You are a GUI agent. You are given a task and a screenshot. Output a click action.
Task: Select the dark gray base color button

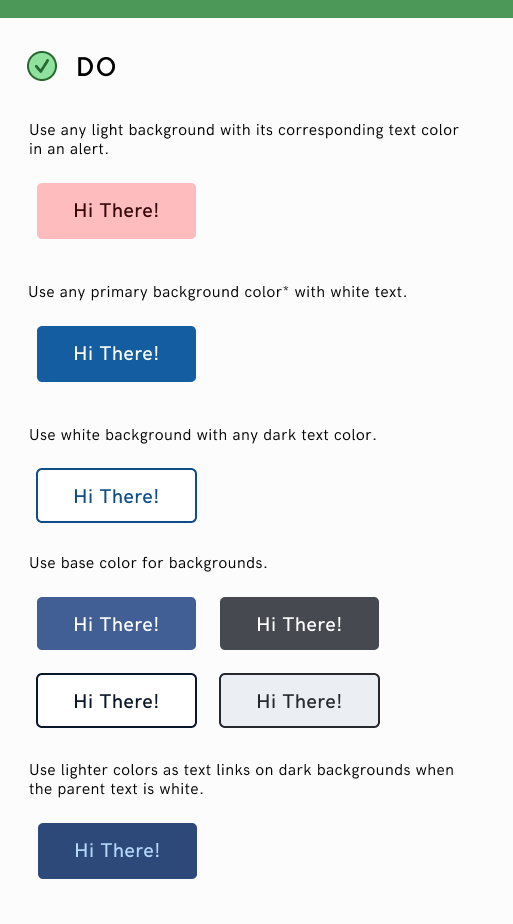[299, 623]
